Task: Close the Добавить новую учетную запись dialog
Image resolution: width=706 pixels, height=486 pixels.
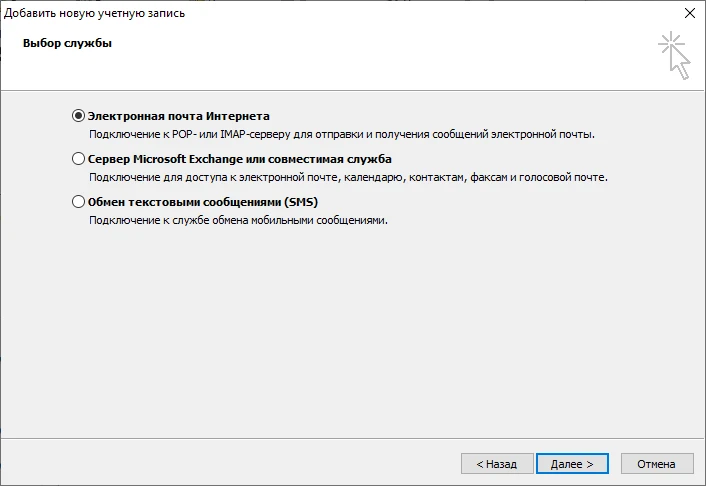Action: point(688,13)
